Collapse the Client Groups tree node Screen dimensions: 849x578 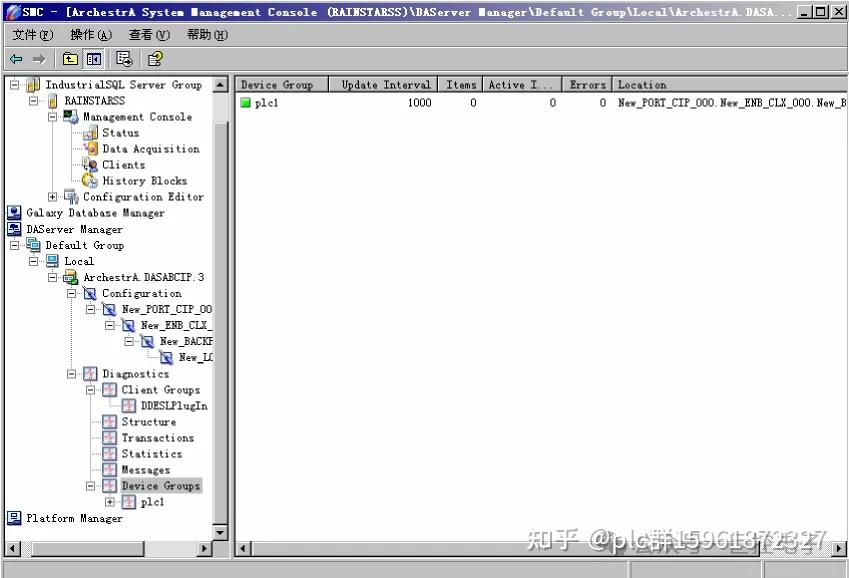(90, 390)
